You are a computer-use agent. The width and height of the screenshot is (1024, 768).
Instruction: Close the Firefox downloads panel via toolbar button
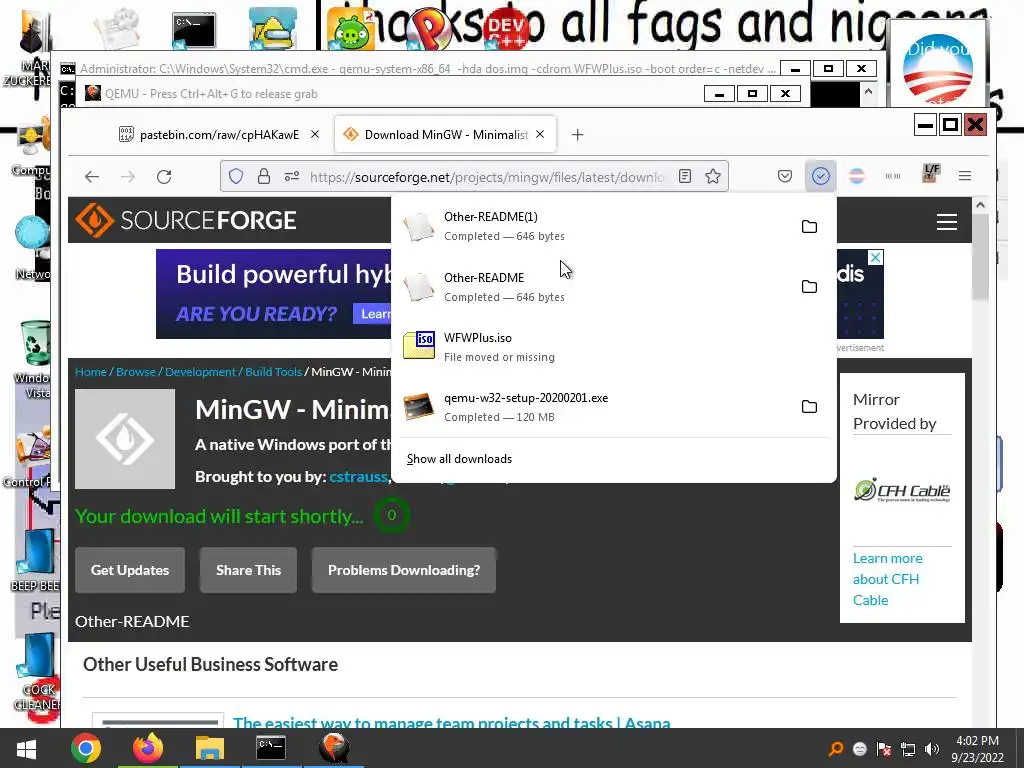click(821, 176)
